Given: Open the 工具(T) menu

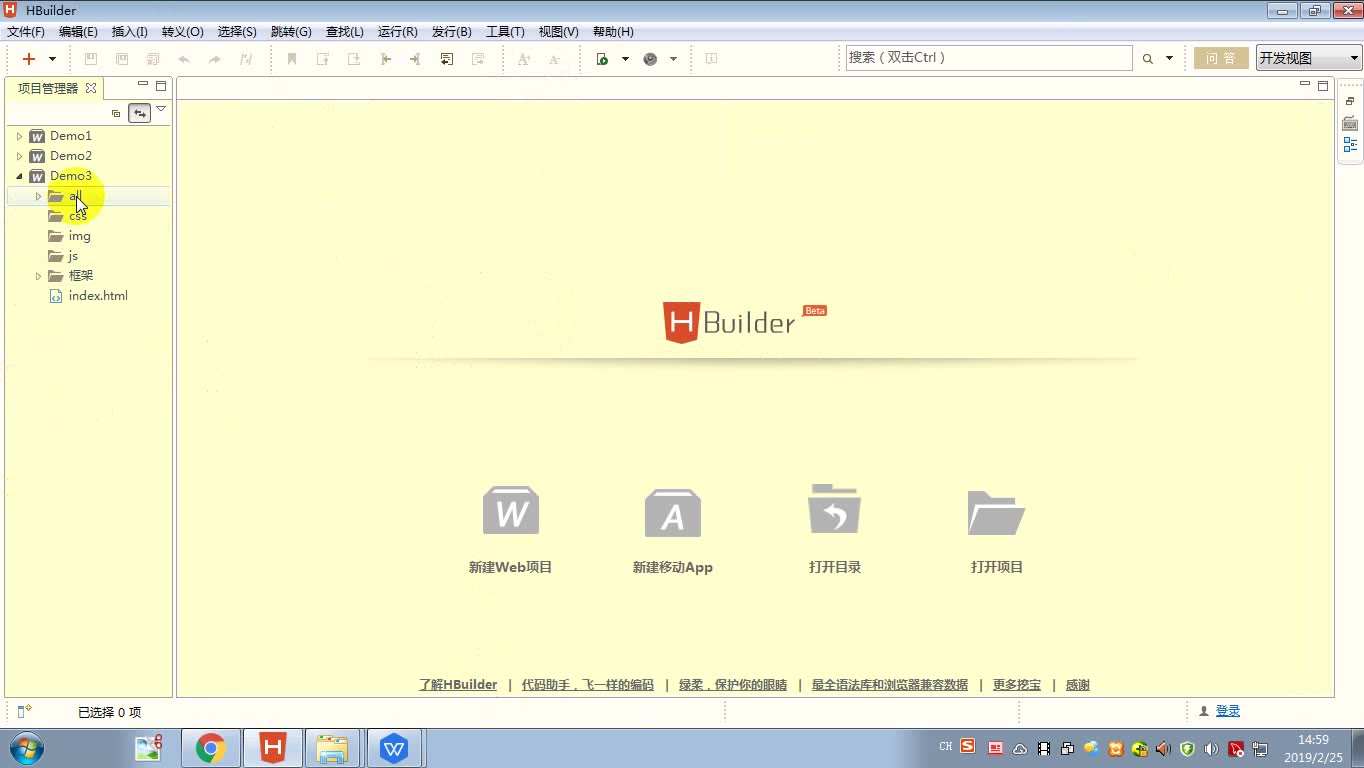Looking at the screenshot, I should [505, 32].
